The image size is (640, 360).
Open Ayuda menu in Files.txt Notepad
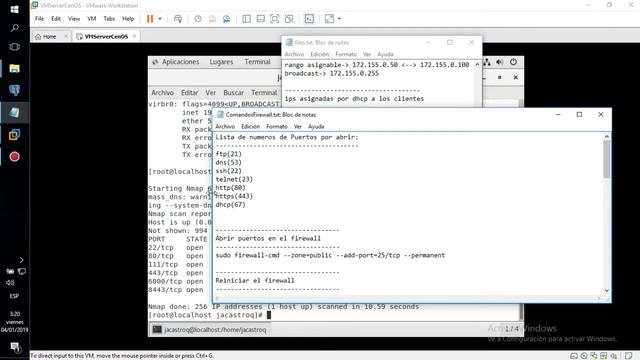click(x=385, y=54)
